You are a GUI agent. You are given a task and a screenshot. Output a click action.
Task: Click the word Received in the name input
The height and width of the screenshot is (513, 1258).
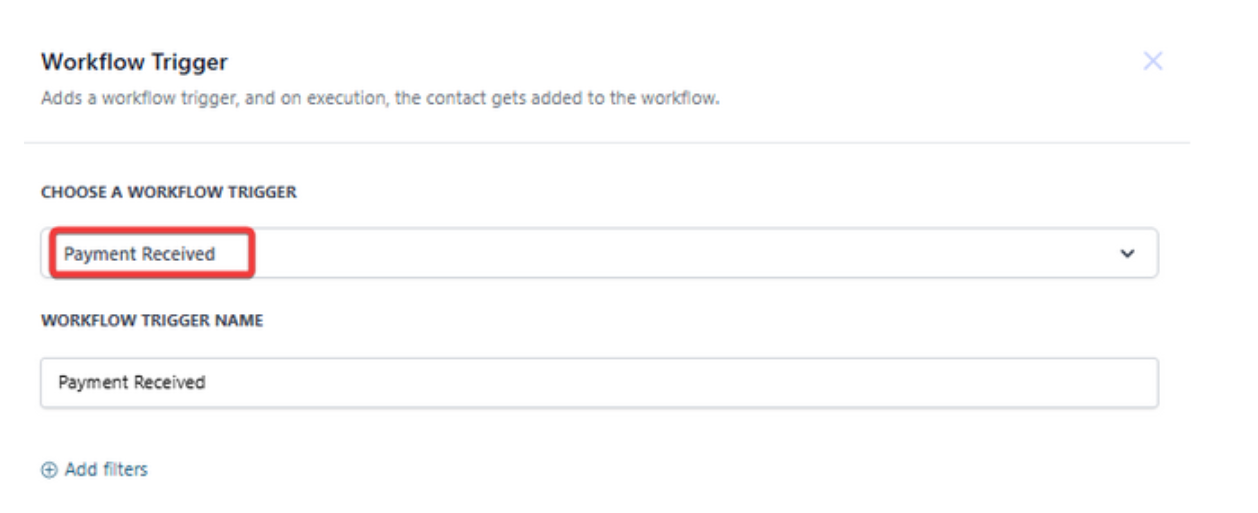170,382
